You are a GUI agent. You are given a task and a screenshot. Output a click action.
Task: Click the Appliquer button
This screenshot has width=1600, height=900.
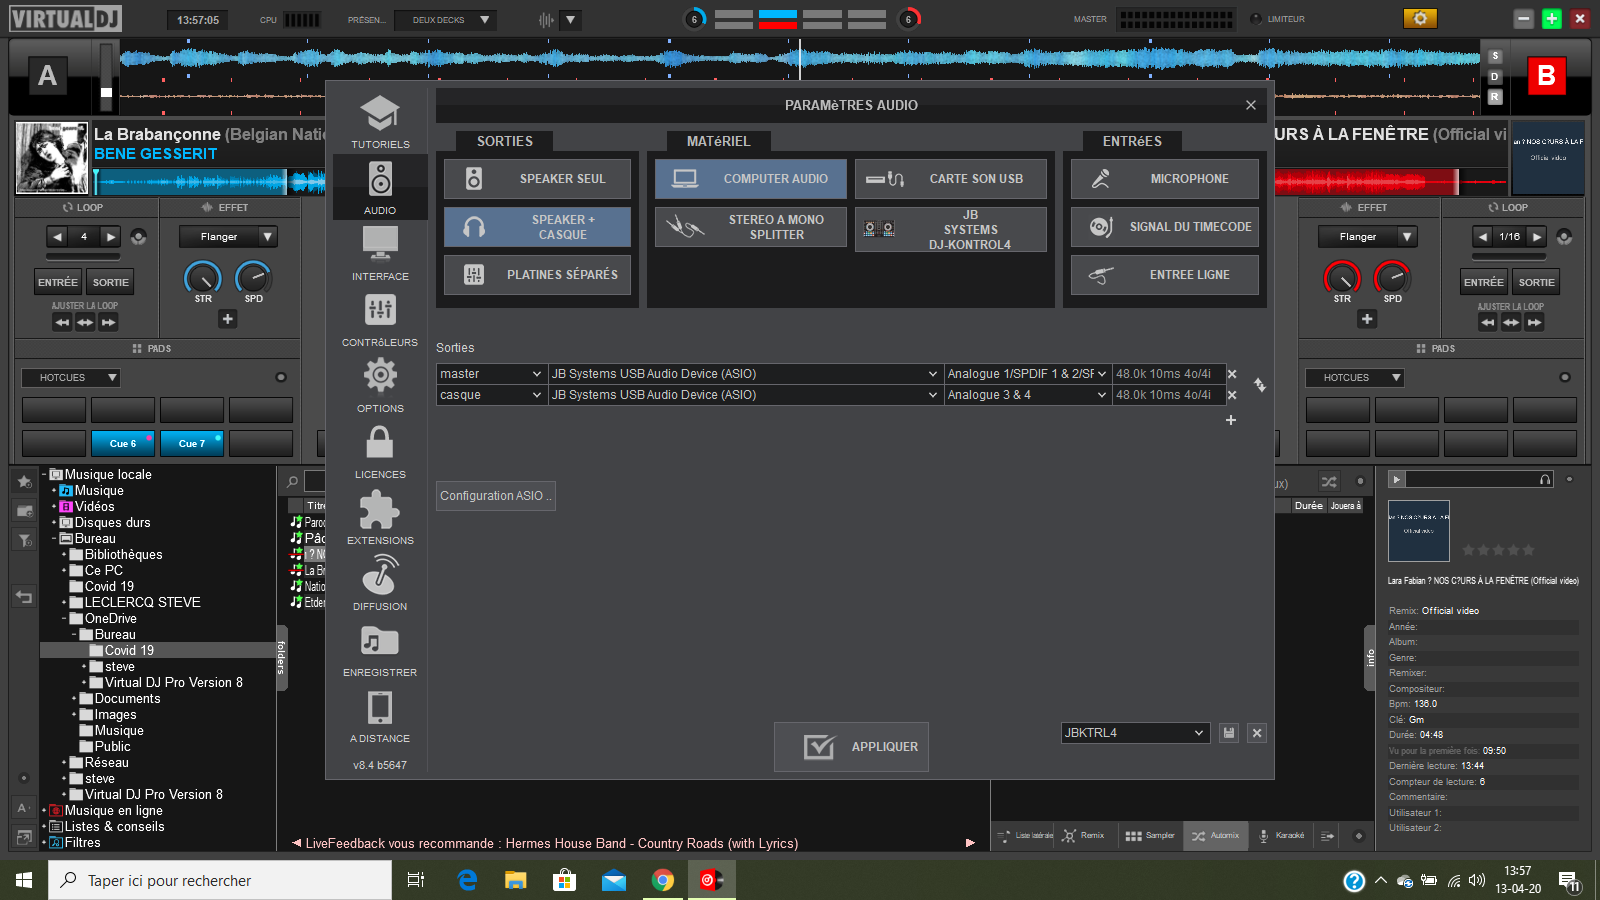click(x=851, y=747)
